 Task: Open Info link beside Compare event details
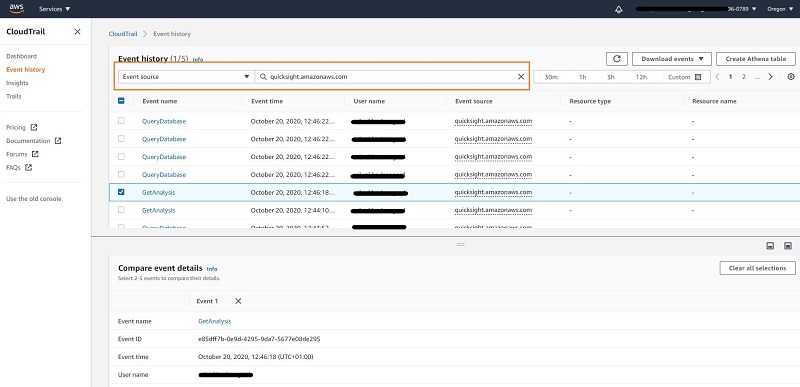[212, 269]
